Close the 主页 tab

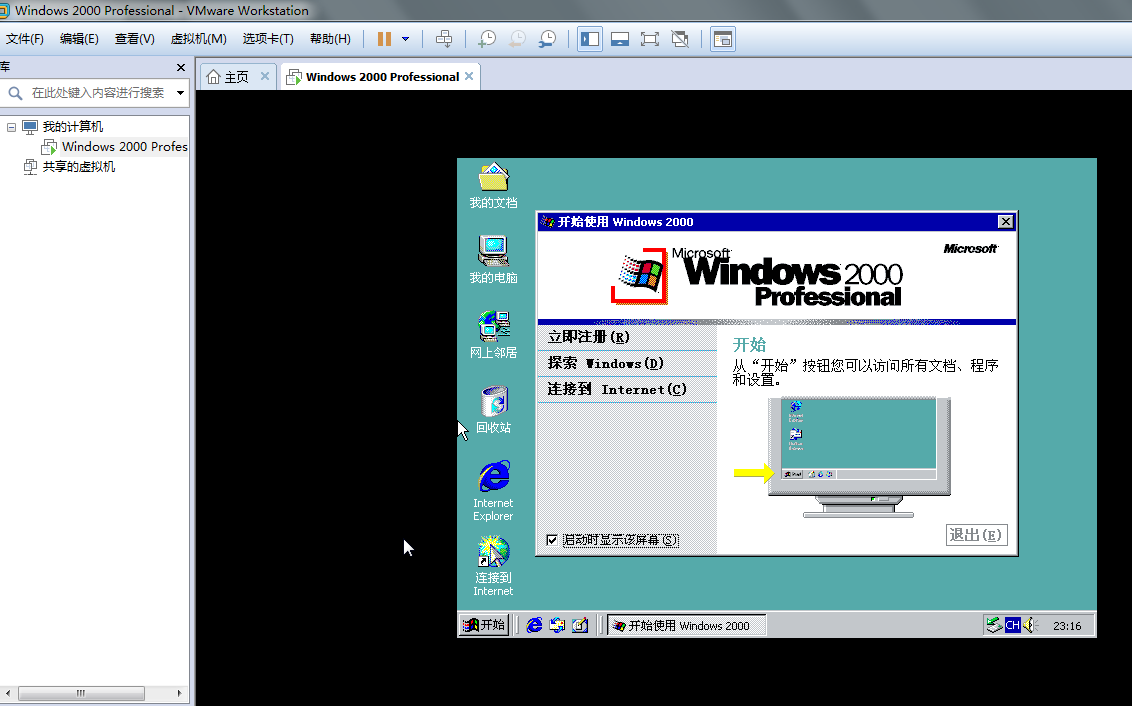(265, 76)
